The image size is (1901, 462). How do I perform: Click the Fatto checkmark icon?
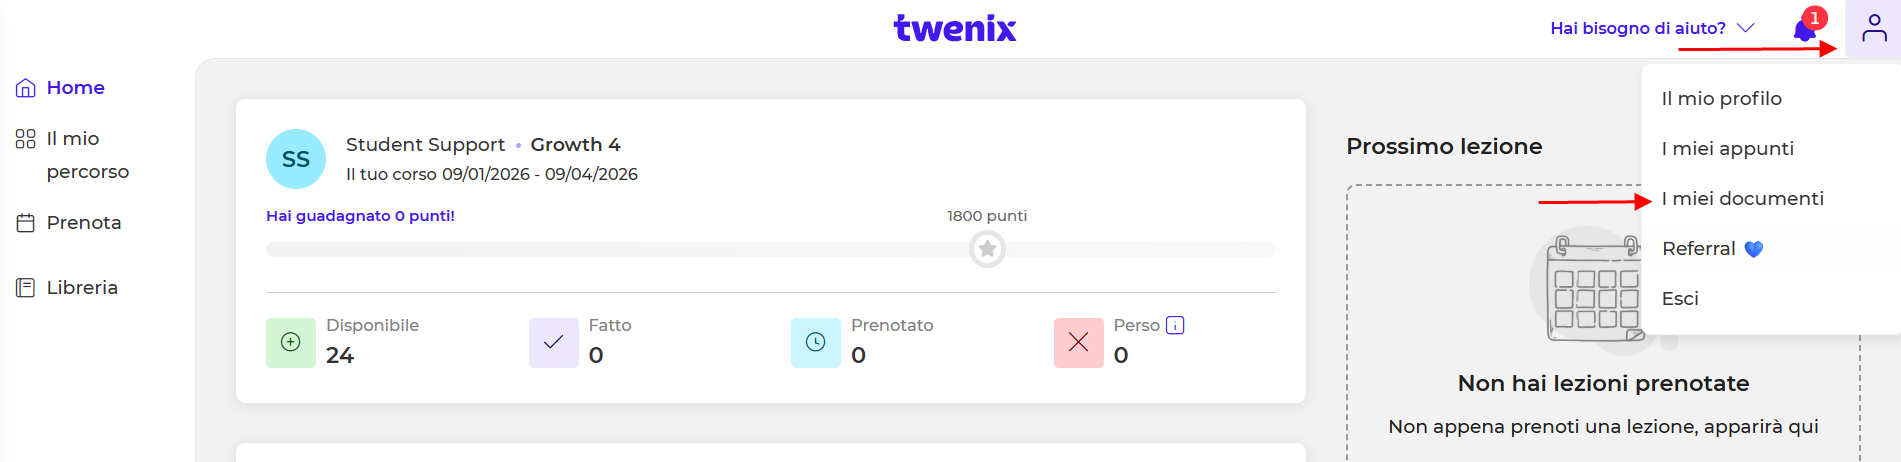point(553,342)
